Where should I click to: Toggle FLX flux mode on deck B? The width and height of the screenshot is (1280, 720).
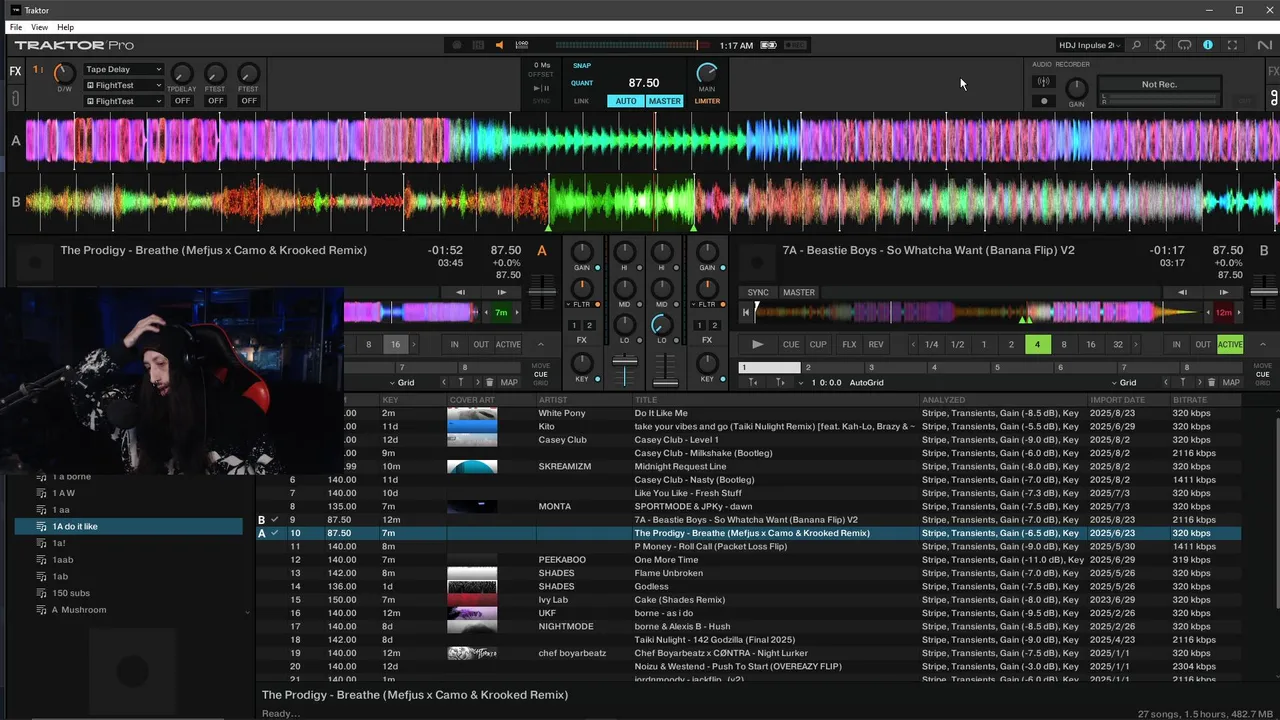(x=849, y=344)
